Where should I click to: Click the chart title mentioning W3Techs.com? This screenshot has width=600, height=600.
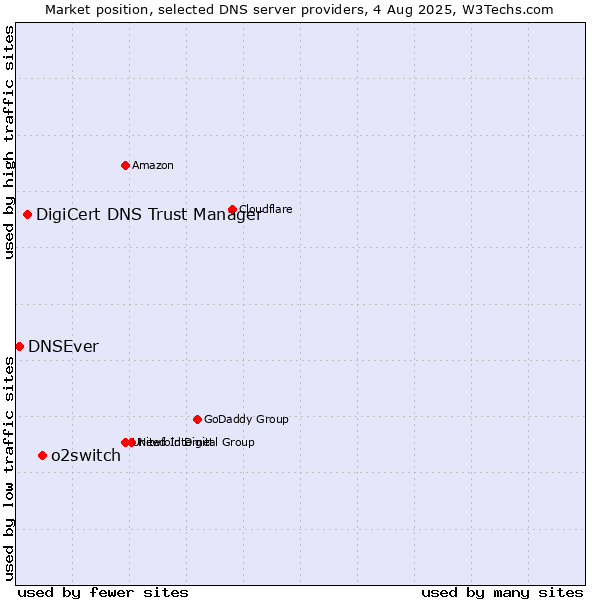299,10
